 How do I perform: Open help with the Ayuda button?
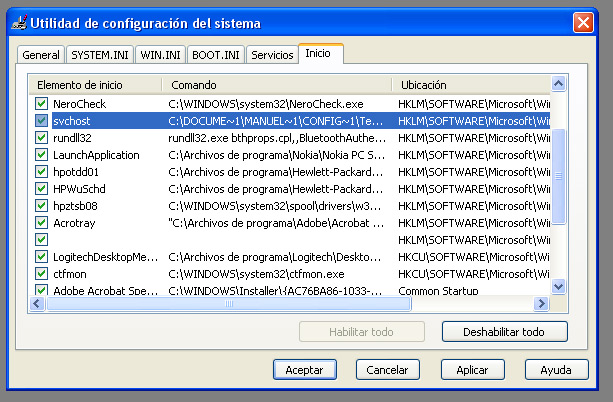[x=556, y=370]
